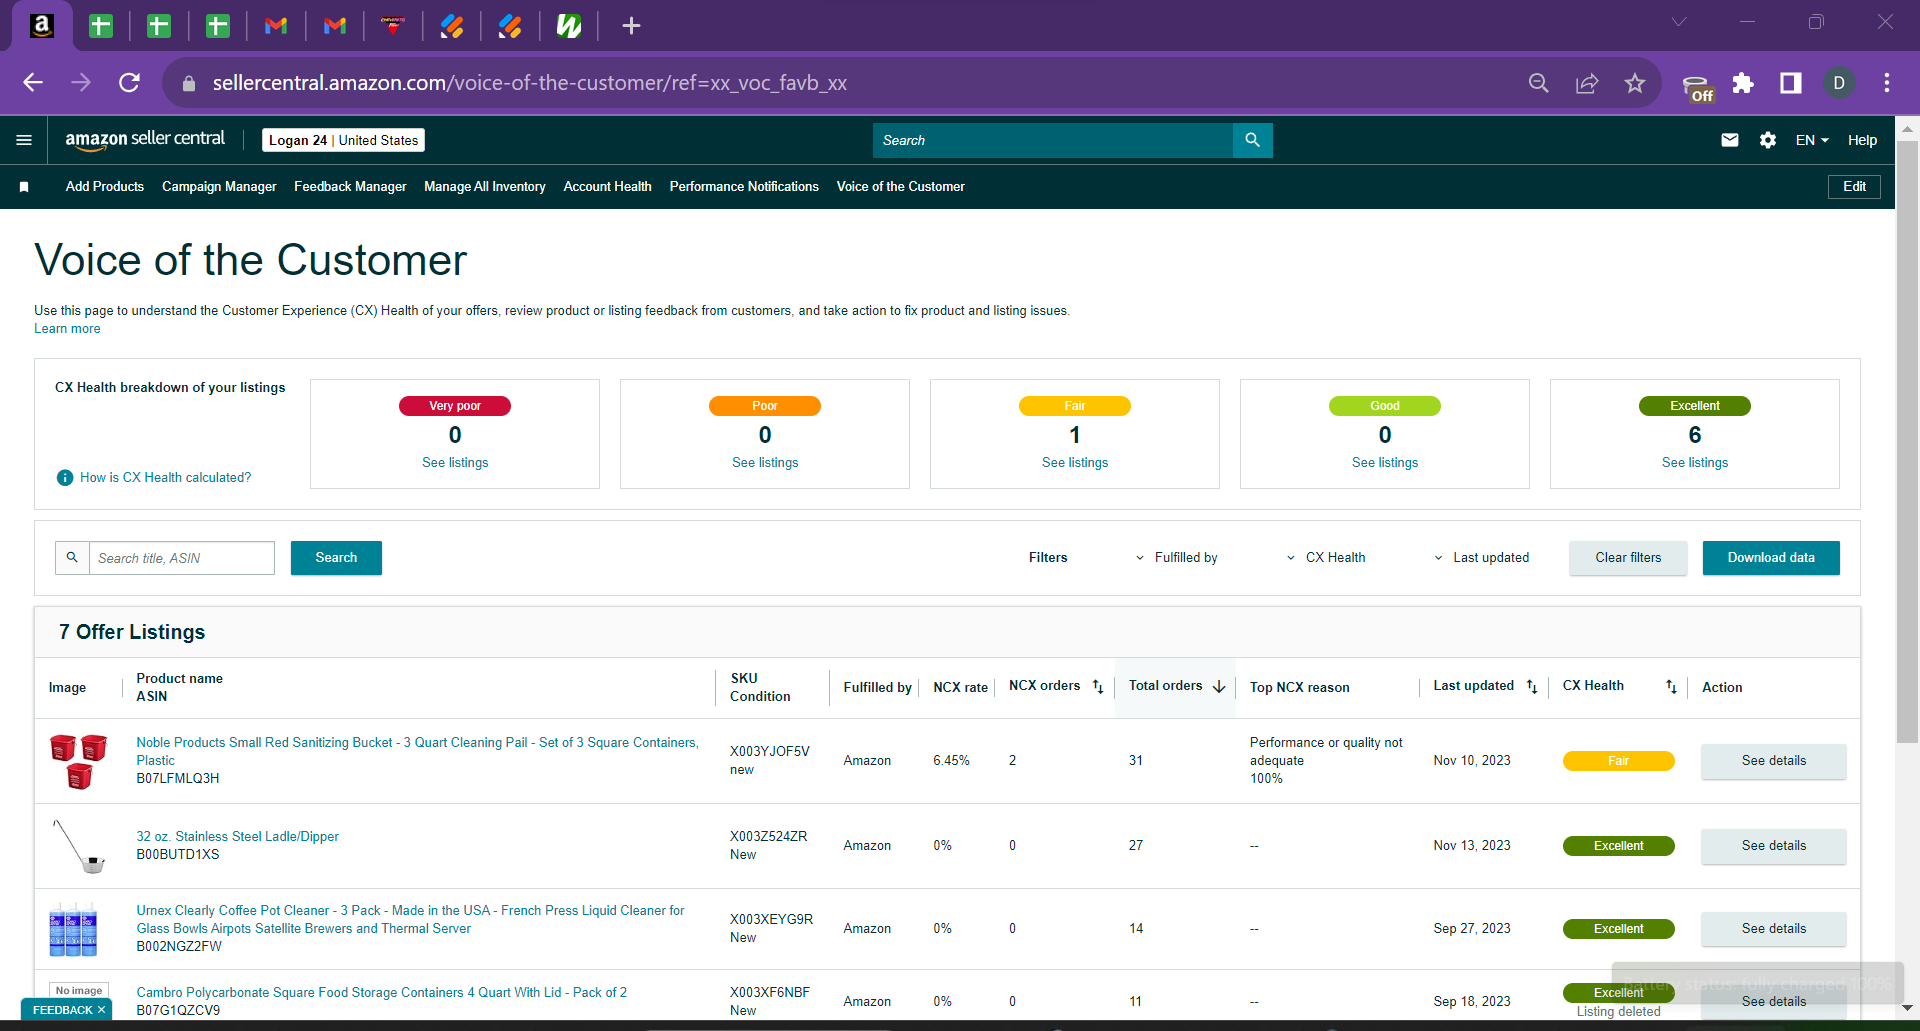The image size is (1920, 1031).
Task: Open Performance Notifications
Action: pyautogui.click(x=744, y=187)
